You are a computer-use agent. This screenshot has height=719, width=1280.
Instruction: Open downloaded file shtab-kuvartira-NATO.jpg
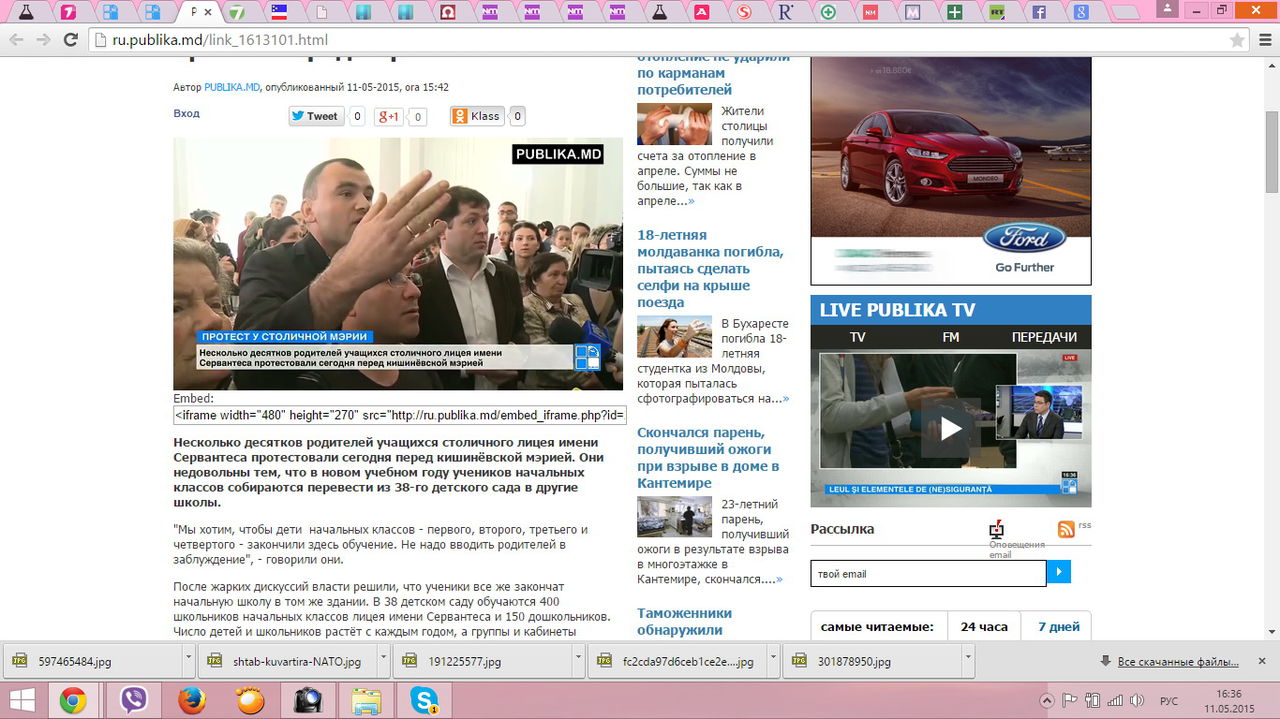[288, 661]
